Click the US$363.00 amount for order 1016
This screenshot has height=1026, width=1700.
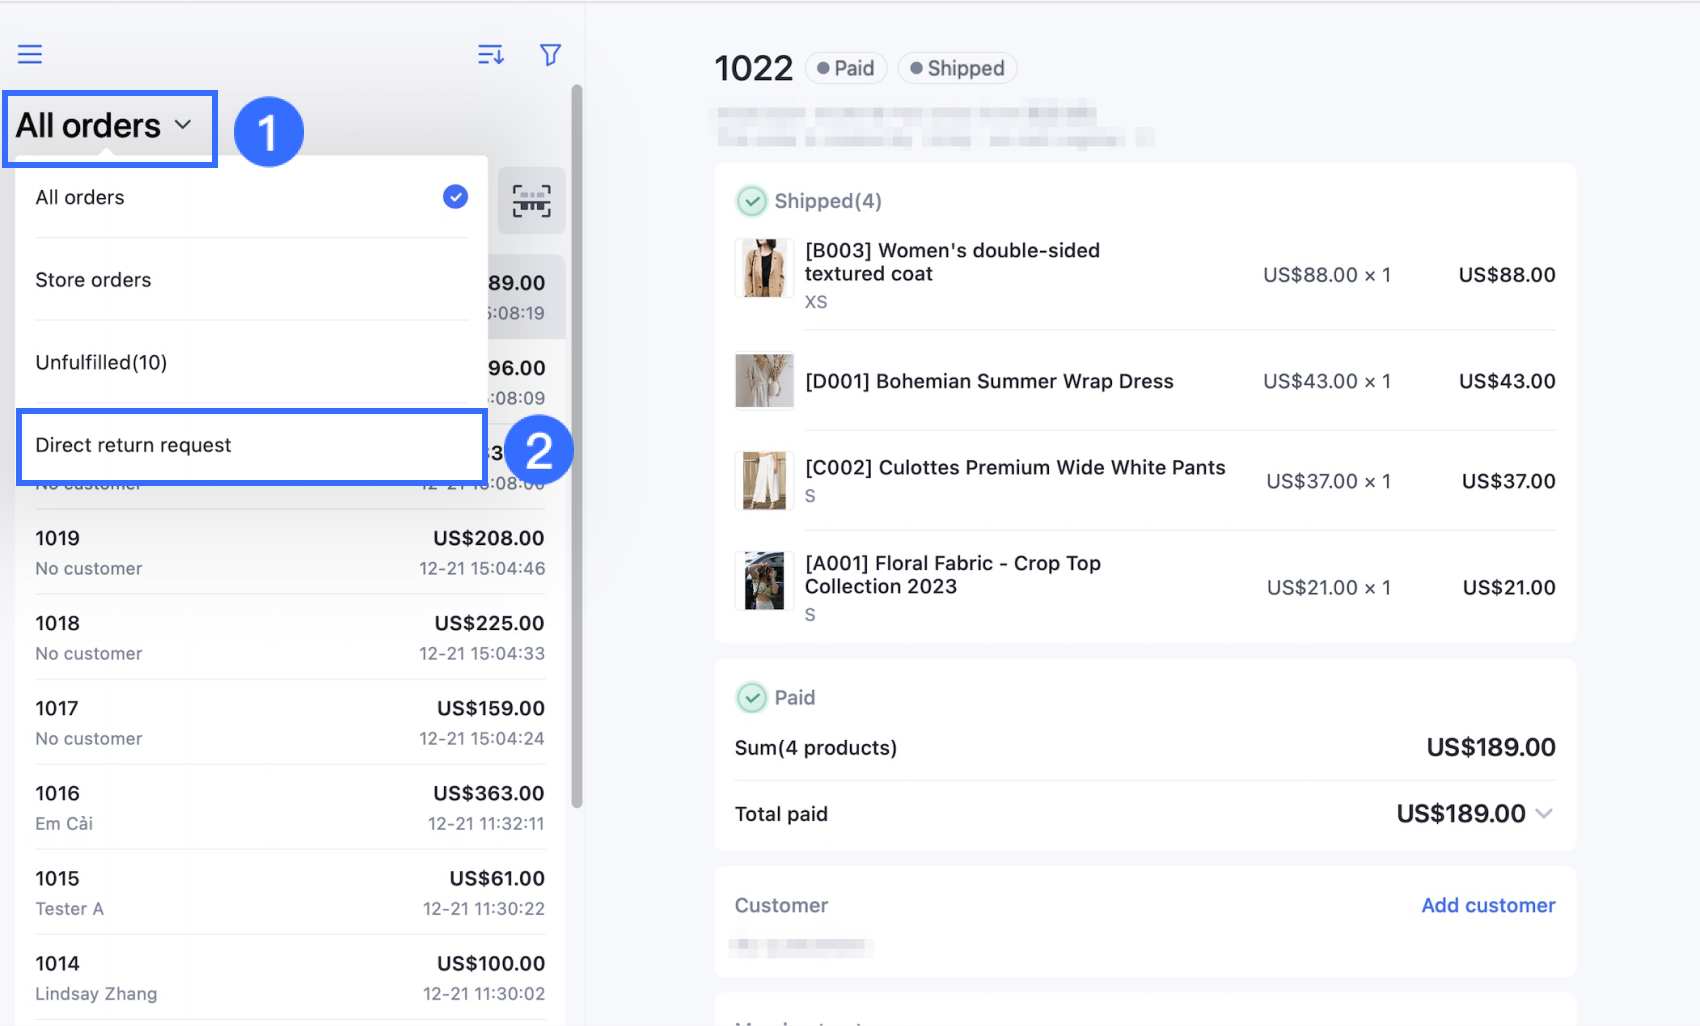click(x=489, y=793)
